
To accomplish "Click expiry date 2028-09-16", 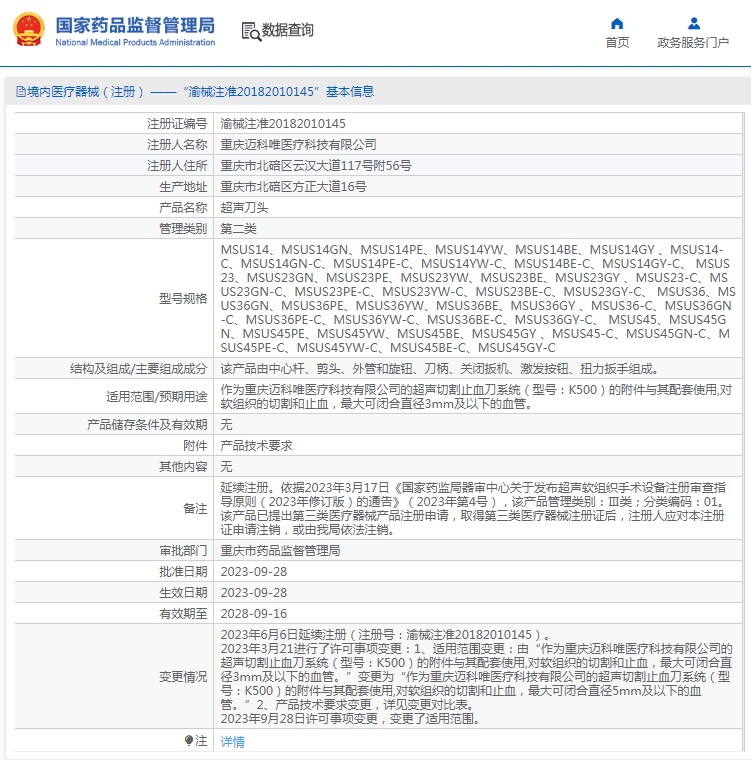I will (x=254, y=614).
